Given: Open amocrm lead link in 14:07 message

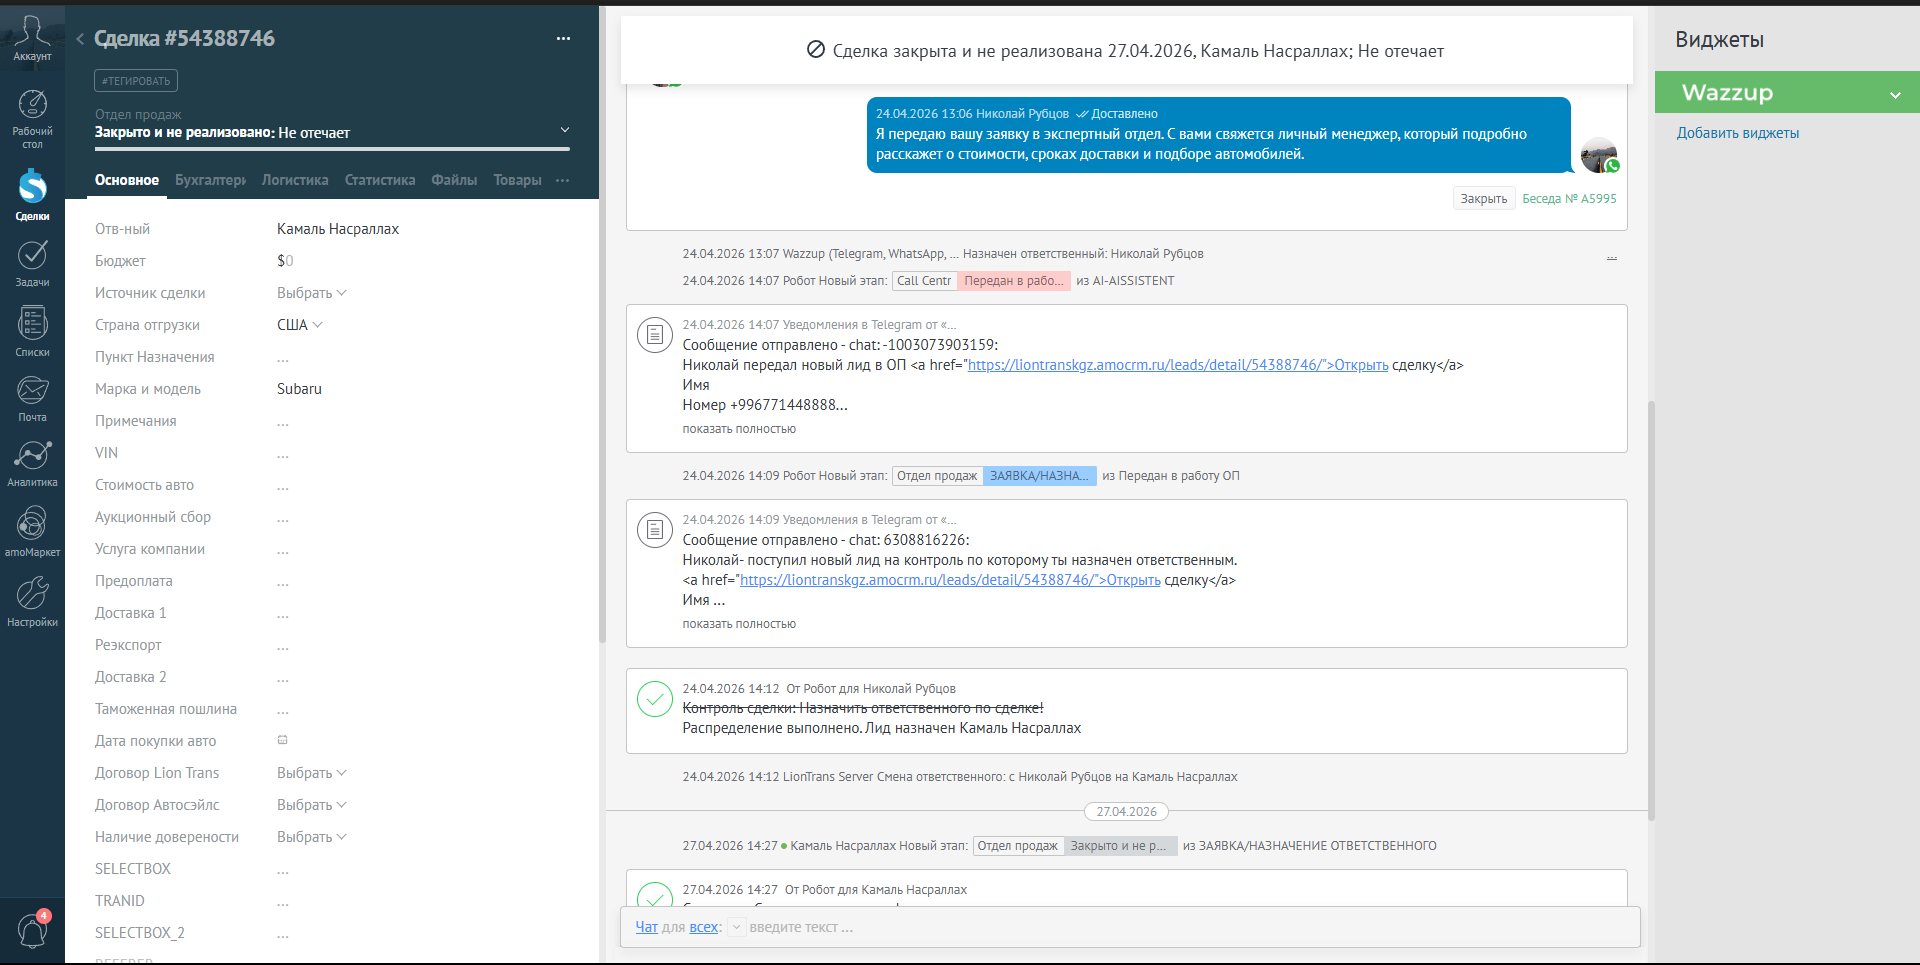Looking at the screenshot, I should tap(1178, 365).
